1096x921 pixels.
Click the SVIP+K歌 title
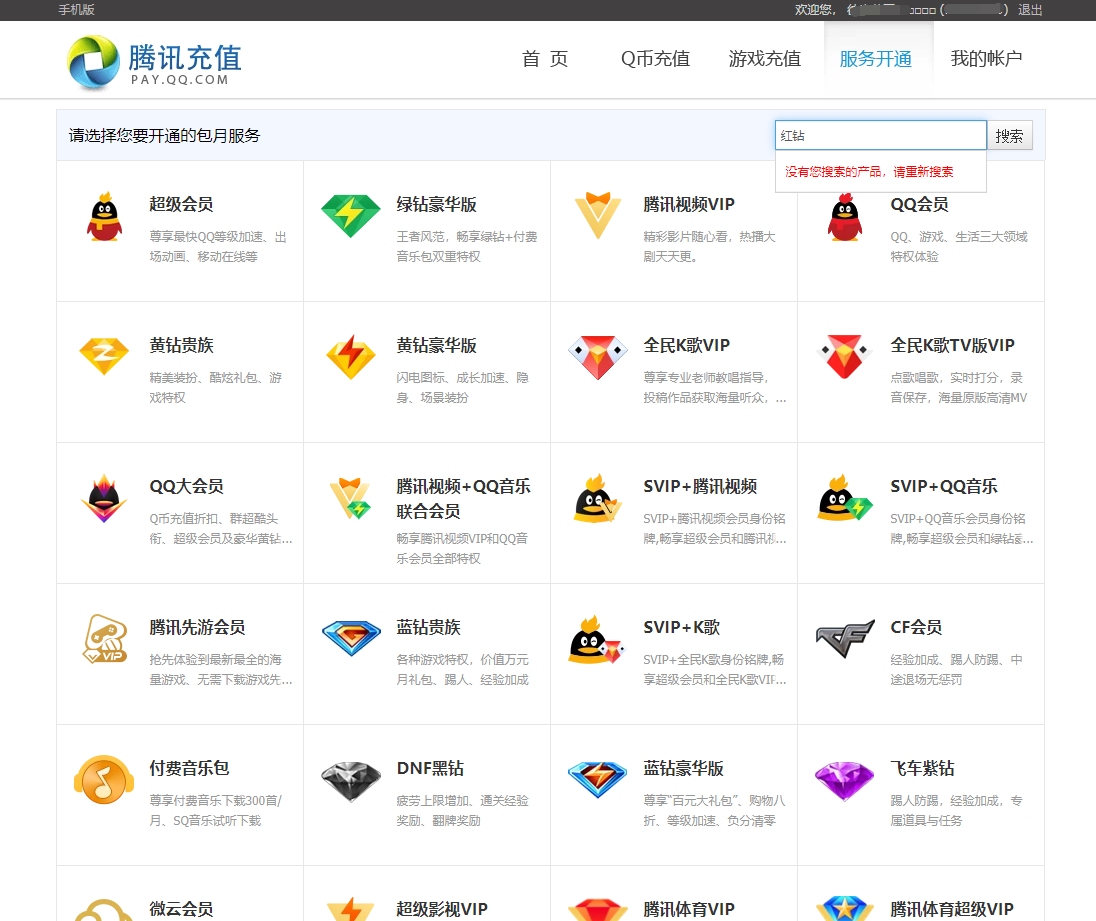coord(682,628)
